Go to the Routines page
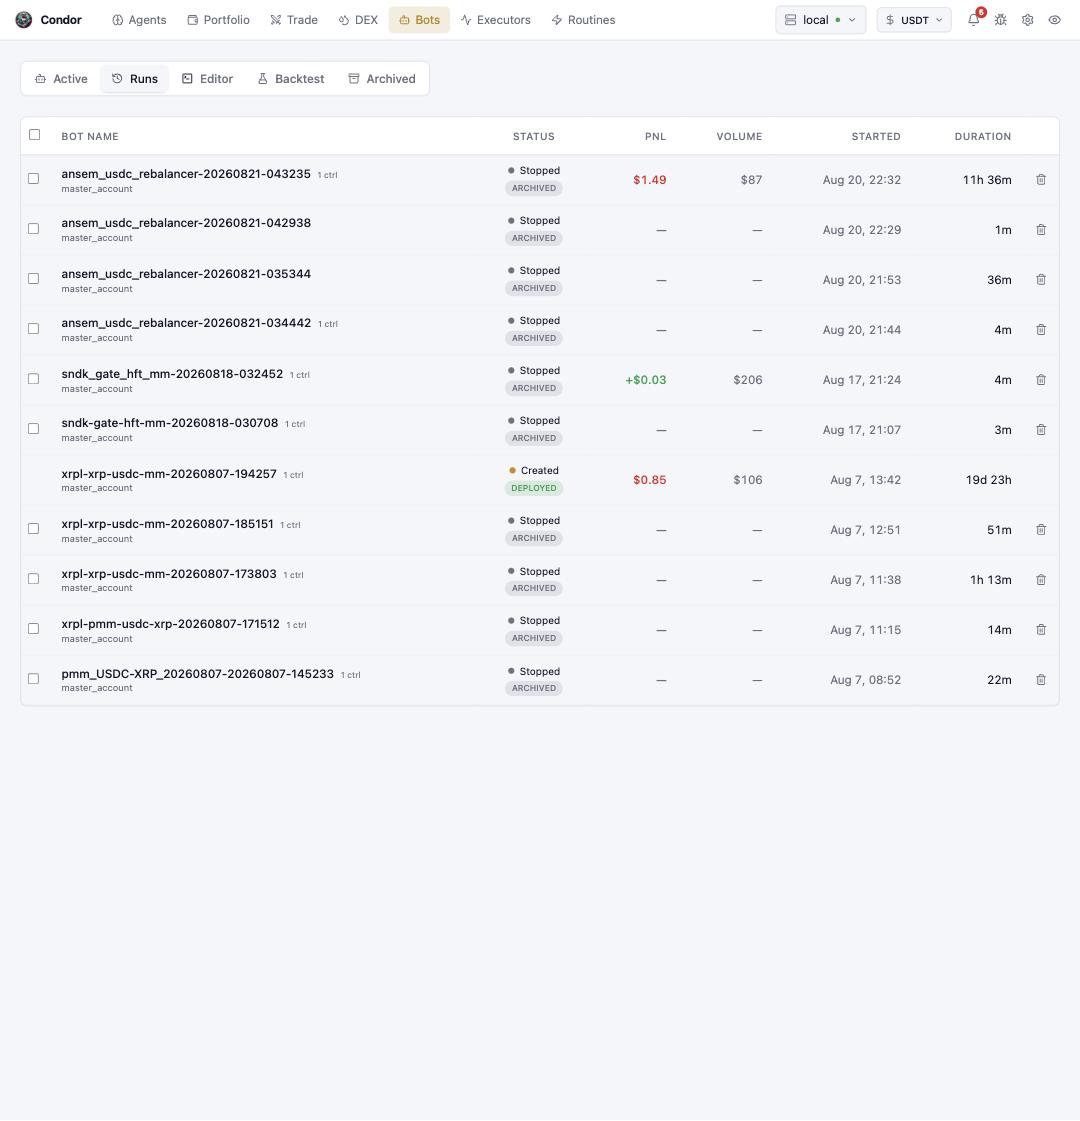Screen dimensions: 1080x1121 pos(583,20)
